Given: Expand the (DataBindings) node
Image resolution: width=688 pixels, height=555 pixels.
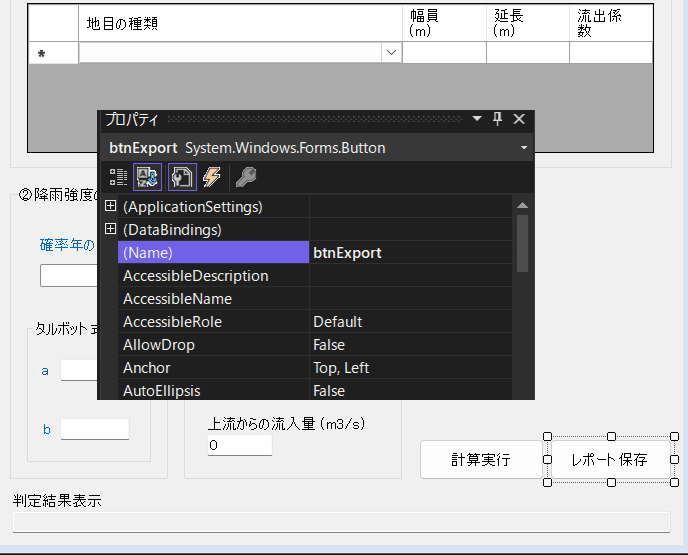Looking at the screenshot, I should [110, 230].
